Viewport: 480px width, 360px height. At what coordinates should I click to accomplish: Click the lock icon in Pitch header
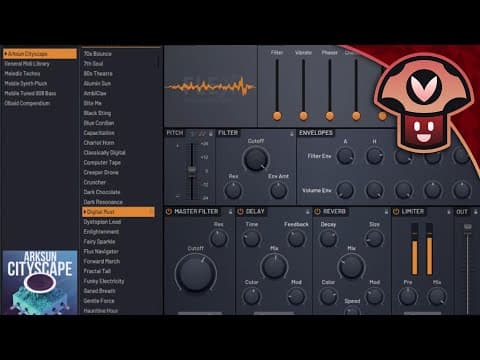211,133
